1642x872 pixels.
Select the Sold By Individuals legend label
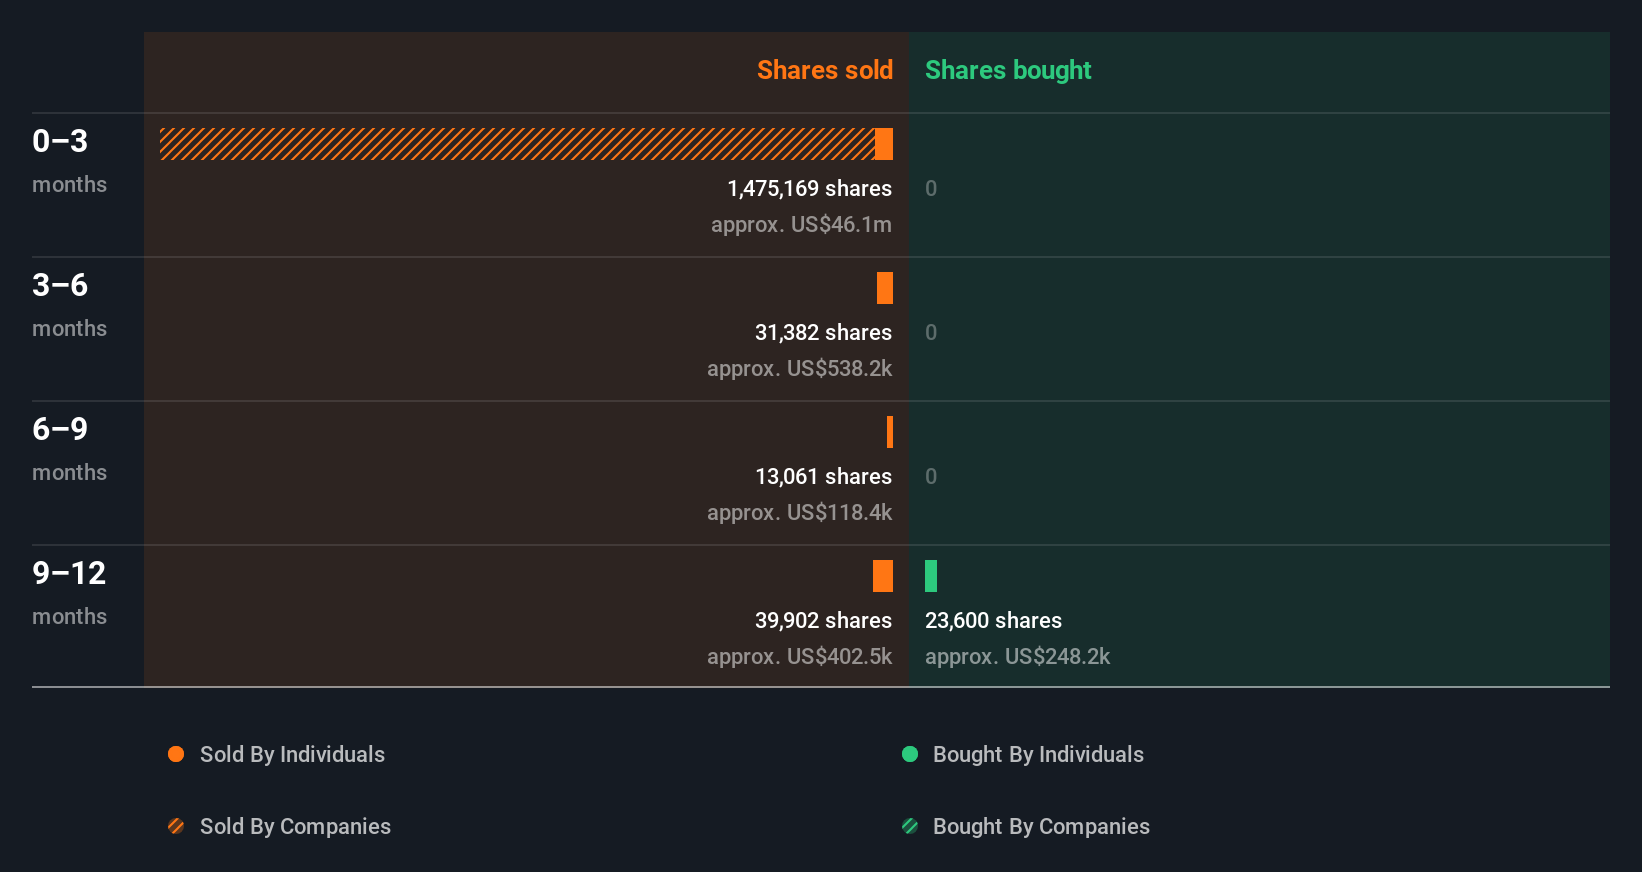292,754
